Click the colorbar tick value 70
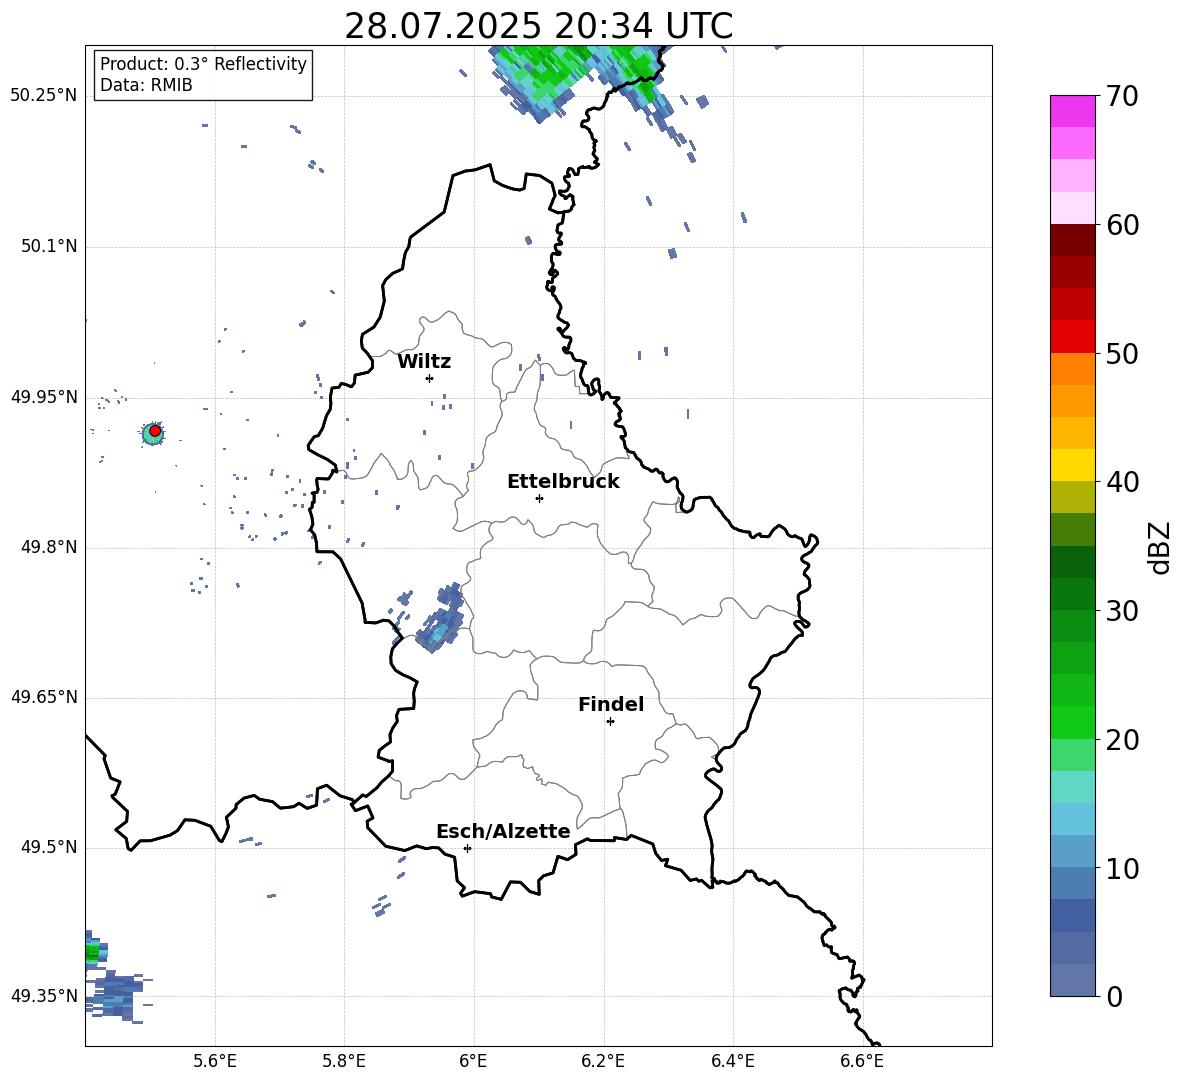 coord(1121,96)
